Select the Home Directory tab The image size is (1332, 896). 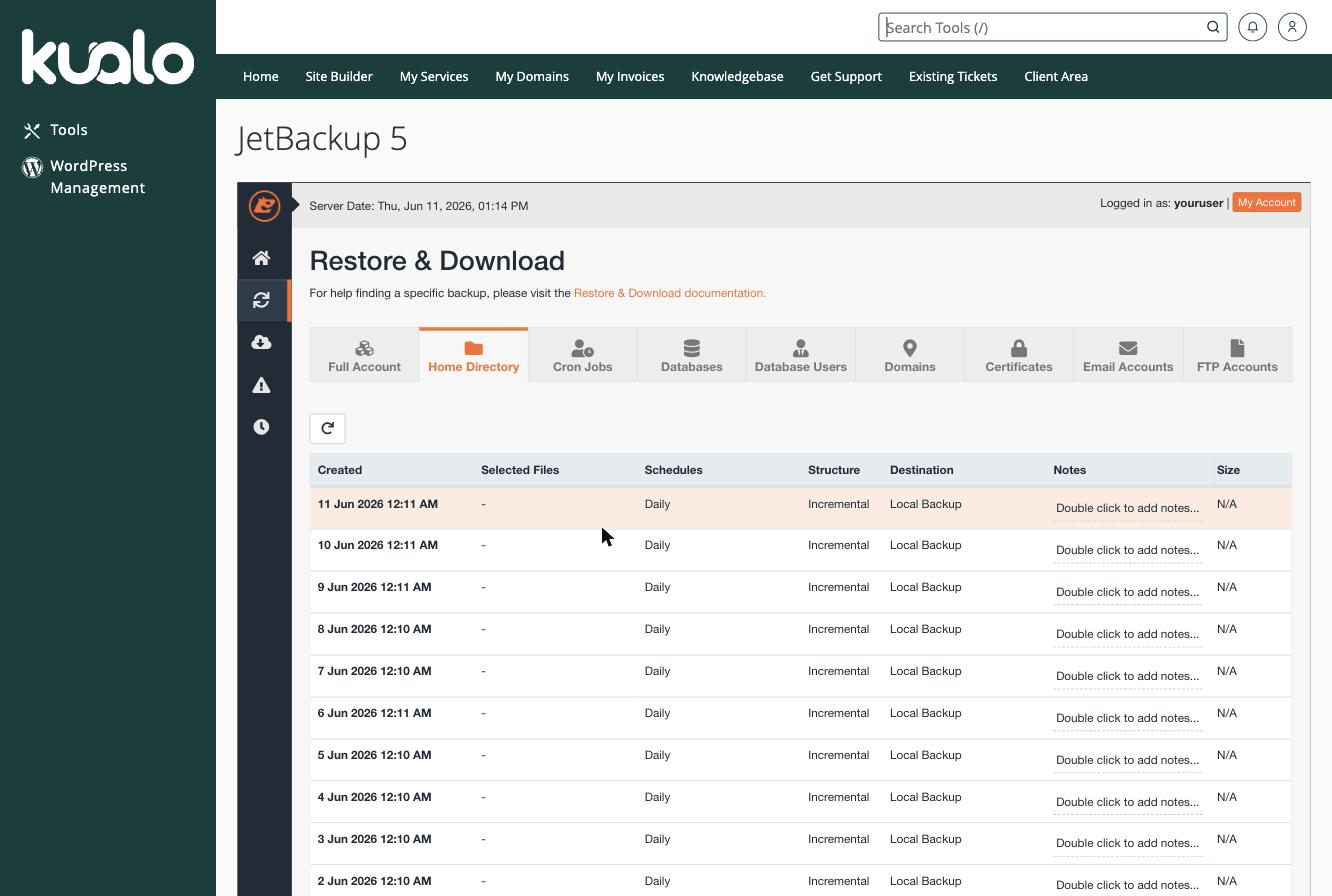[x=473, y=355]
